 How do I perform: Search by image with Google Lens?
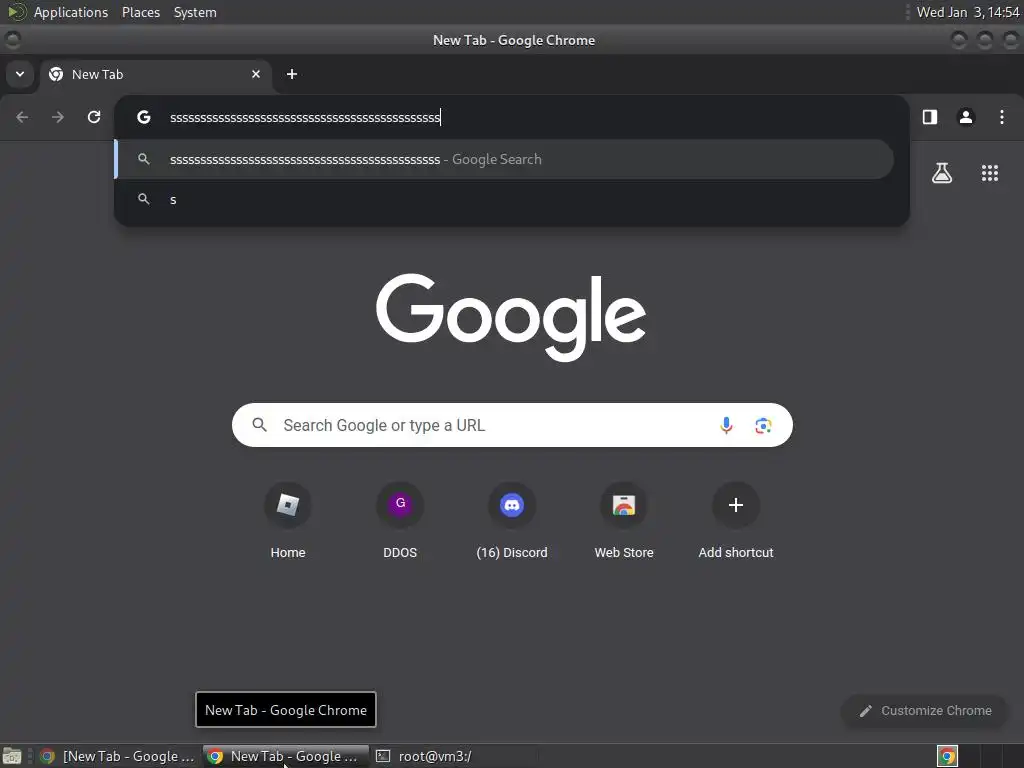click(x=763, y=426)
